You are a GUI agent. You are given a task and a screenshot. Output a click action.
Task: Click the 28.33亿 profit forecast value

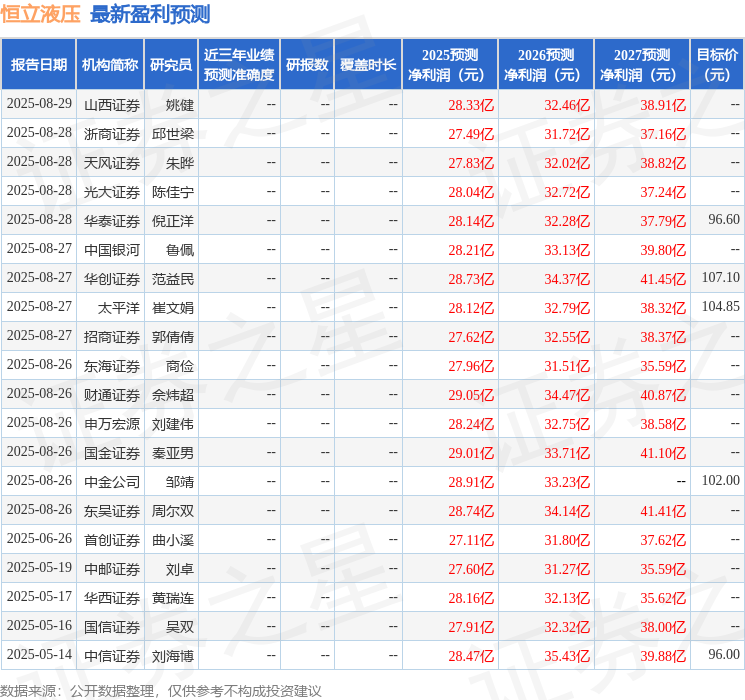coord(471,105)
